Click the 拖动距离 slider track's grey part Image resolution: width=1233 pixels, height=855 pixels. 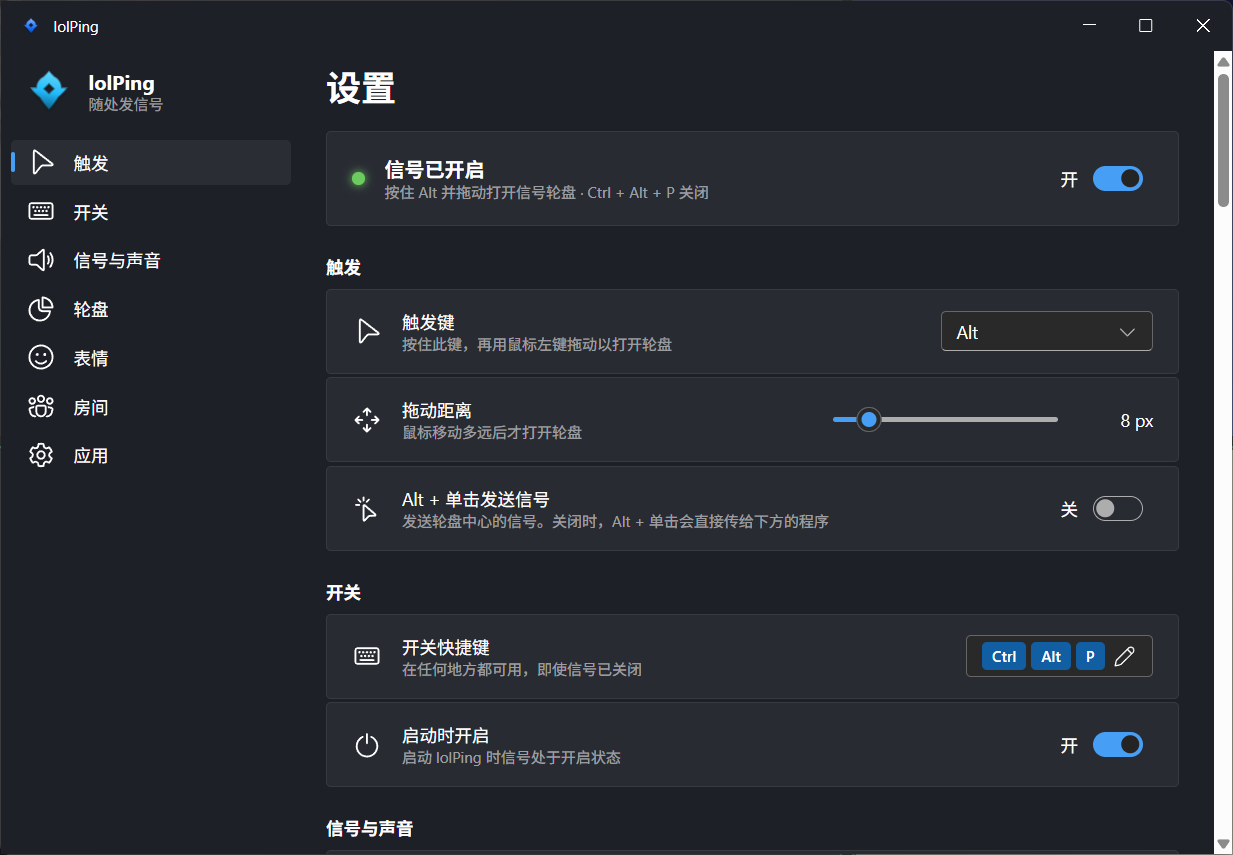[x=968, y=420]
